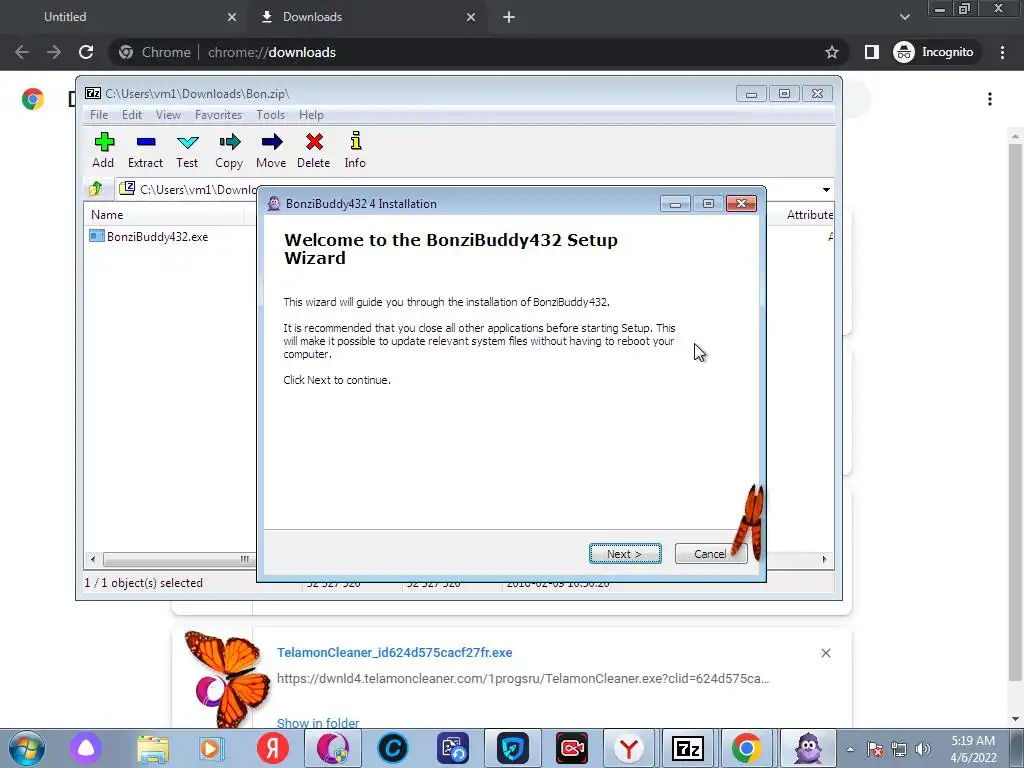This screenshot has width=1024, height=768.
Task: Open Chrome tab search chevron
Action: (x=904, y=17)
